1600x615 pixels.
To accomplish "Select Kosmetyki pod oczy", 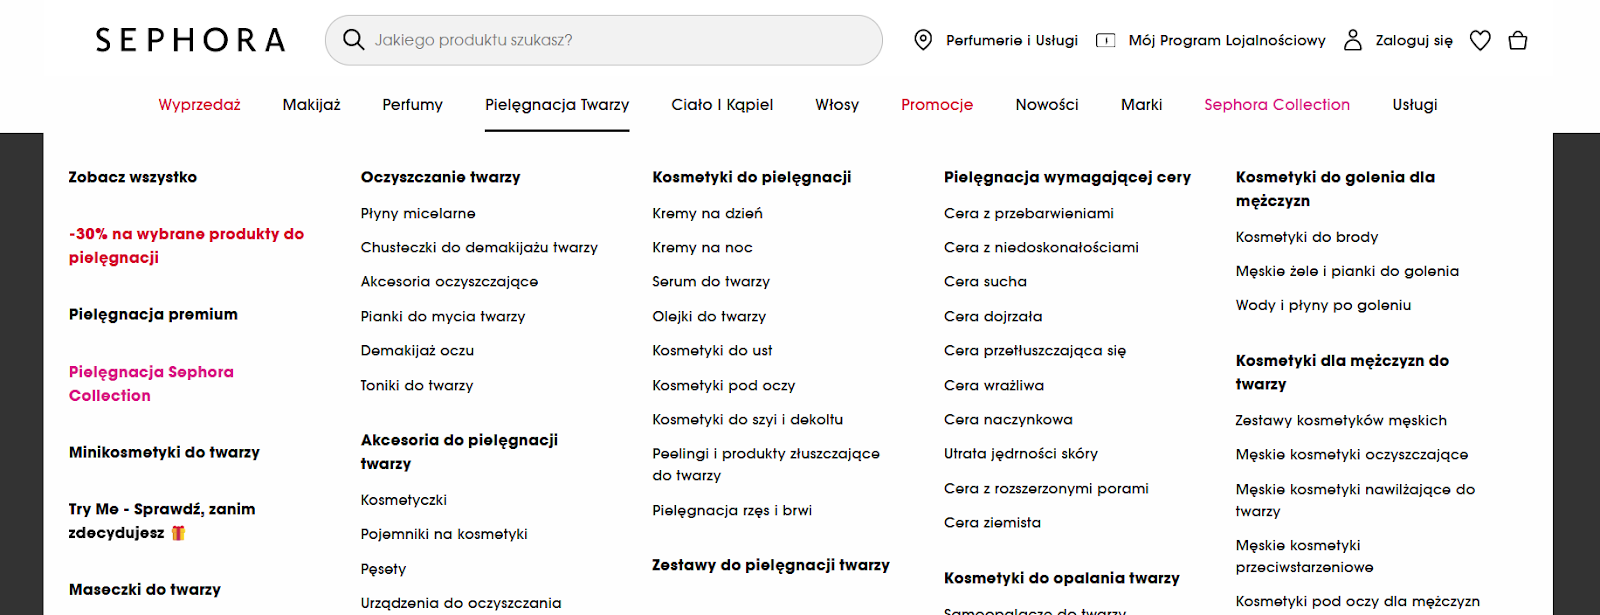I will click(724, 386).
